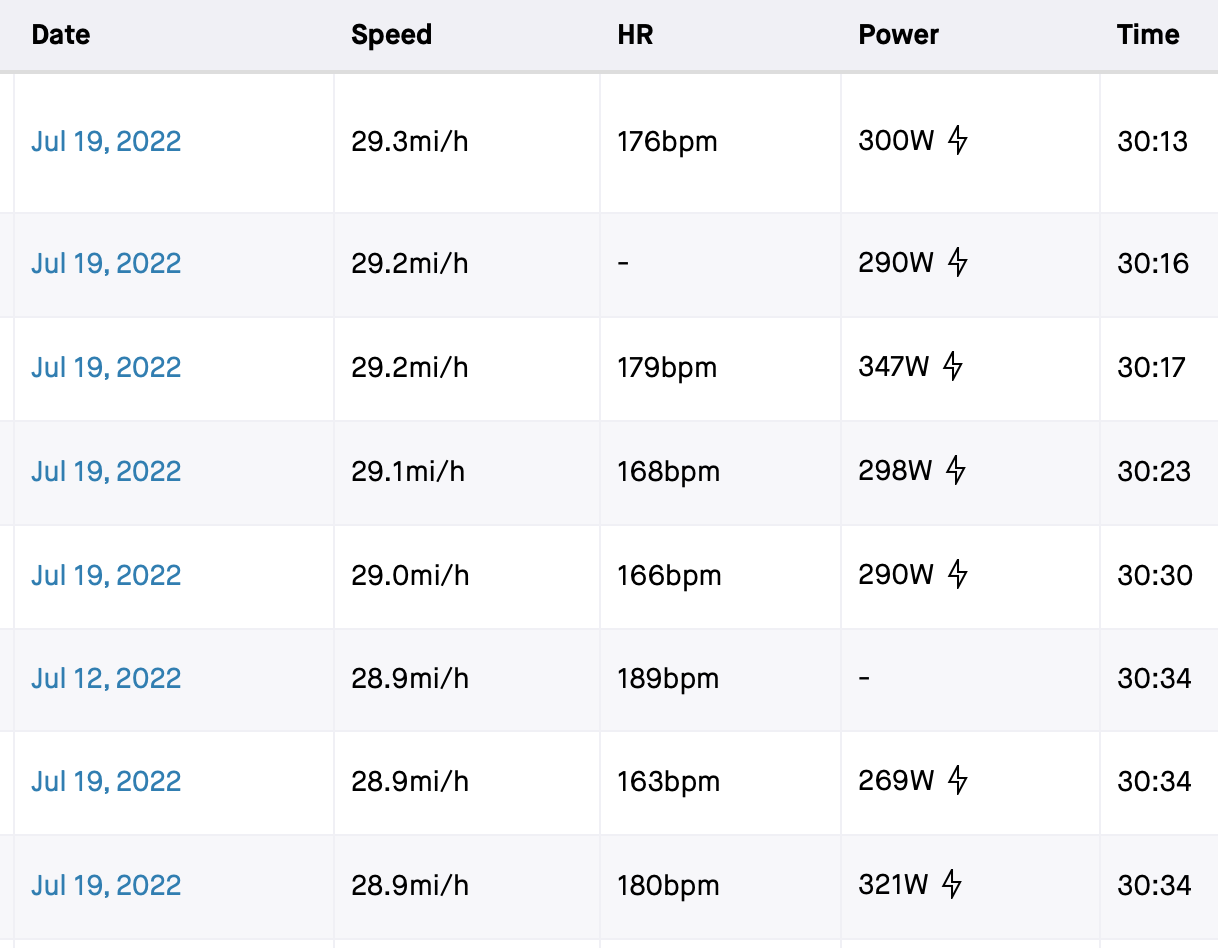This screenshot has width=1218, height=948.
Task: Click the lightning icon beside 290W in the 30:30 row
Action: click(x=958, y=574)
